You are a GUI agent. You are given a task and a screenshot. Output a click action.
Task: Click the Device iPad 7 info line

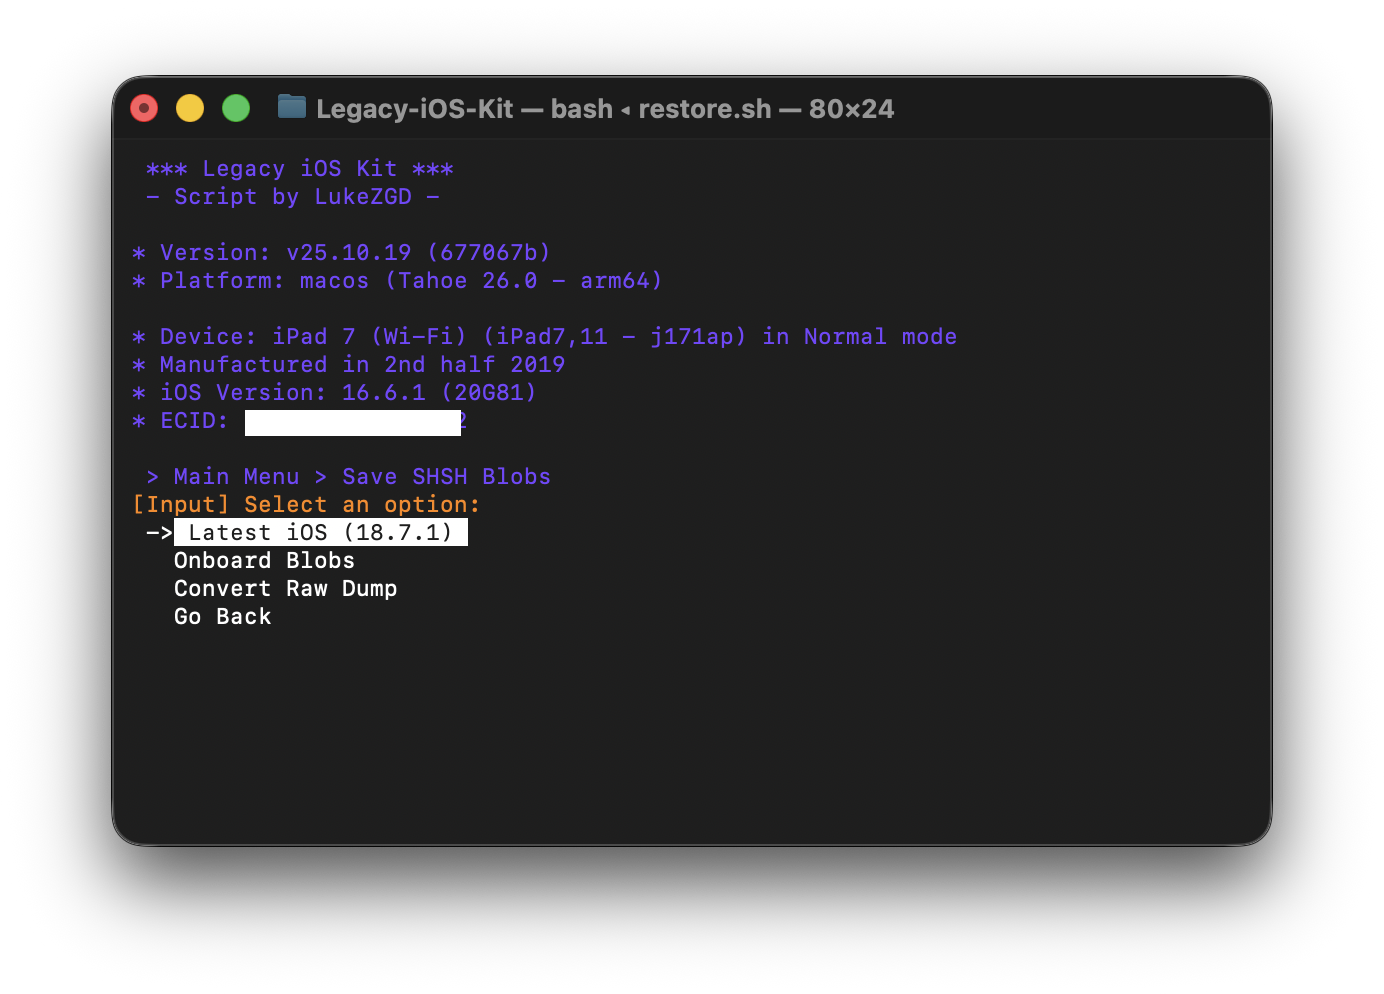point(544,337)
